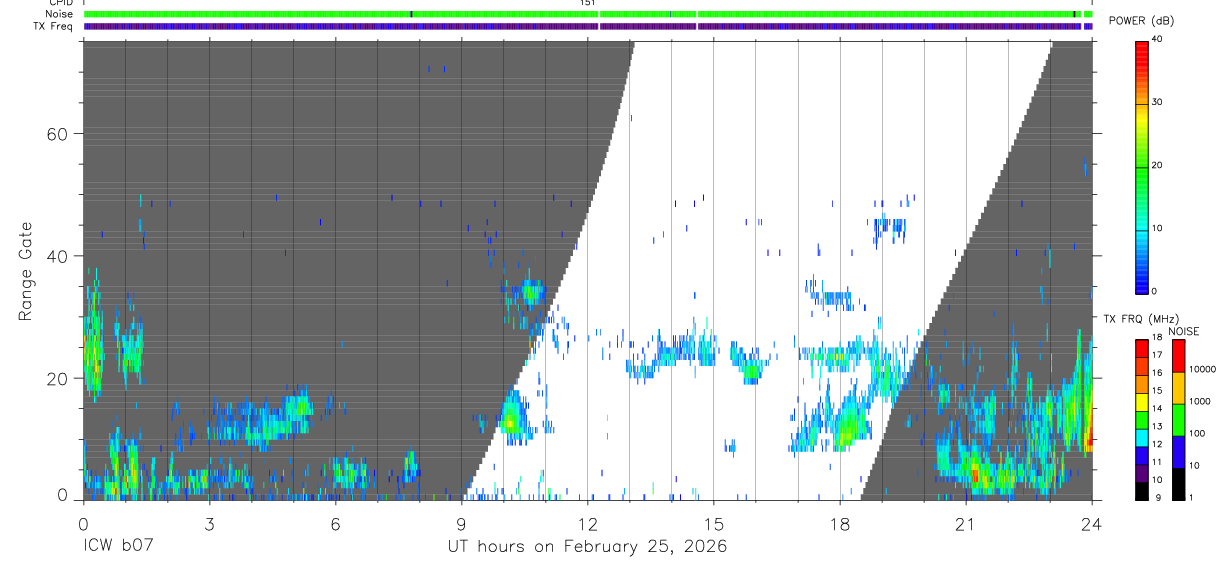Screen dimensions: 1228x567
Task: Pick the red swatch in the NOISE legend
Action: [x=1178, y=356]
